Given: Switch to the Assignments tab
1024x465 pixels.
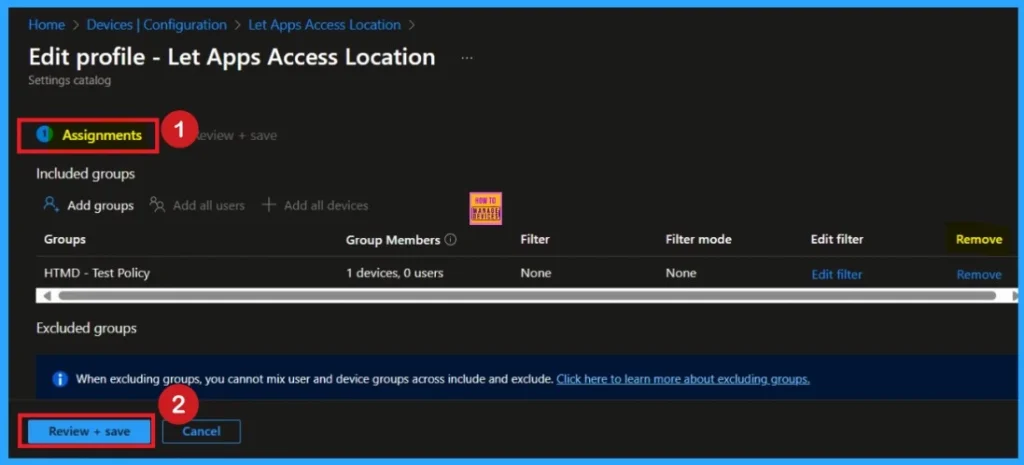Looking at the screenshot, I should point(101,135).
